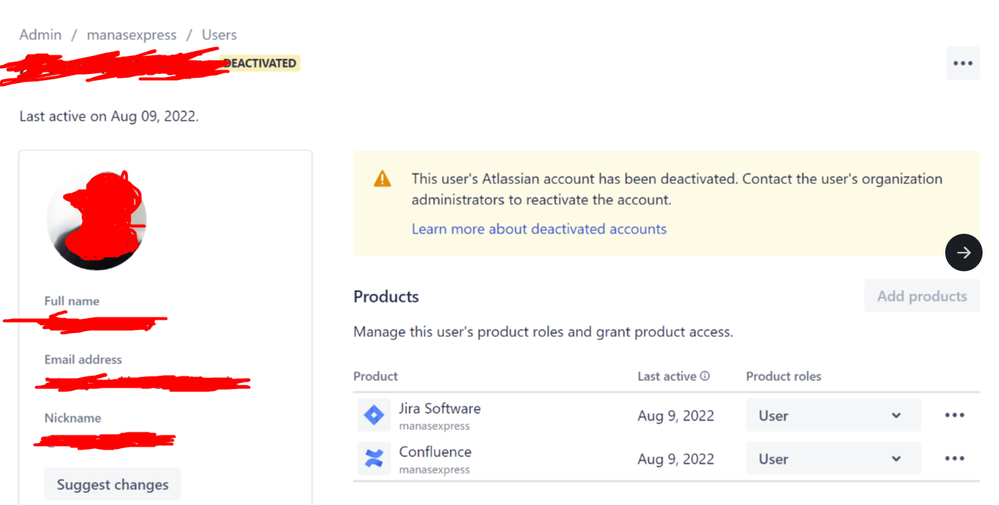Click the user's profile avatar
This screenshot has height=505, width=999.
pyautogui.click(x=97, y=220)
